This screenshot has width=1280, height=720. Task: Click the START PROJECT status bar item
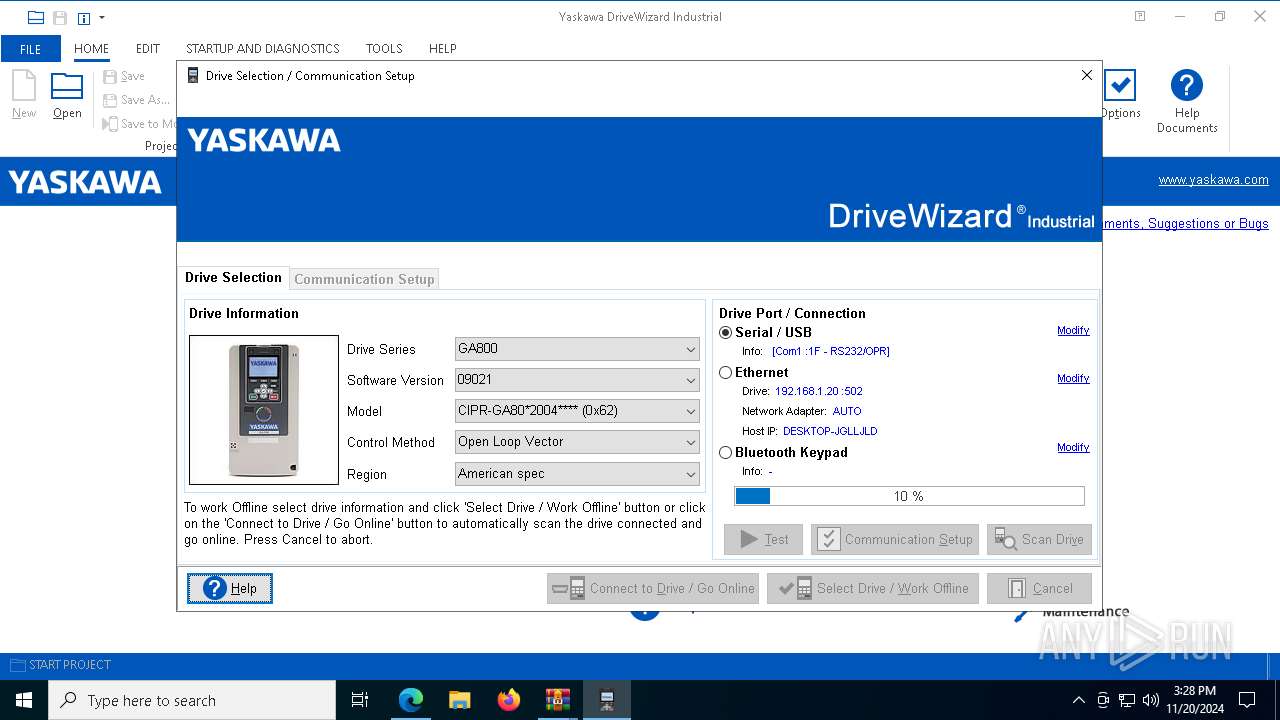(61, 665)
